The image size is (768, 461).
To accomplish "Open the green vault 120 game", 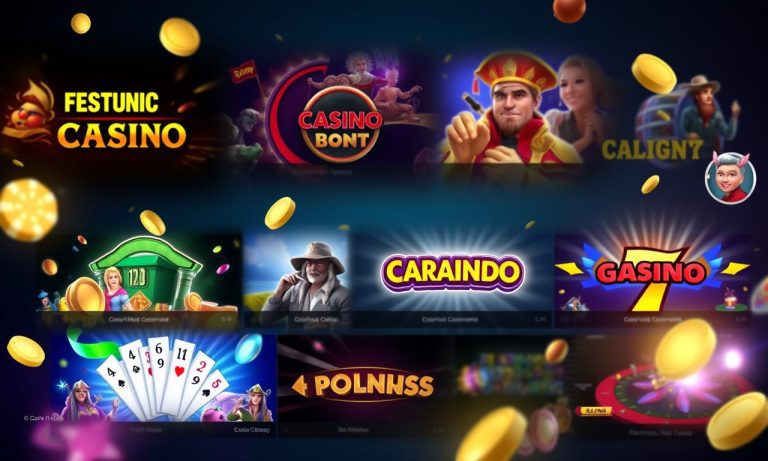I will 140,274.
